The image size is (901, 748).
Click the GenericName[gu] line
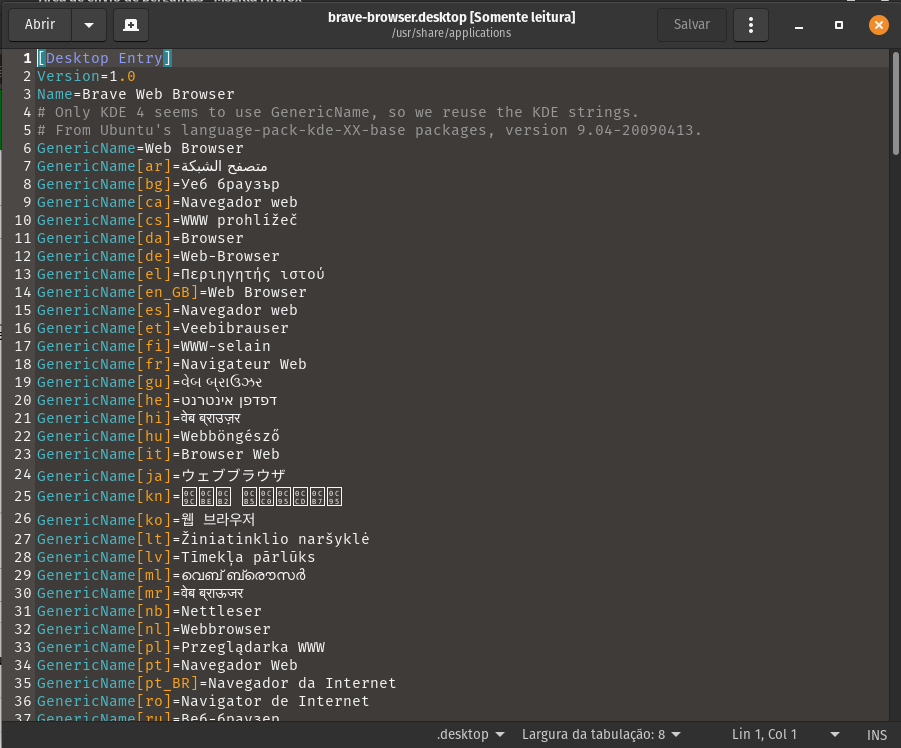[149, 382]
